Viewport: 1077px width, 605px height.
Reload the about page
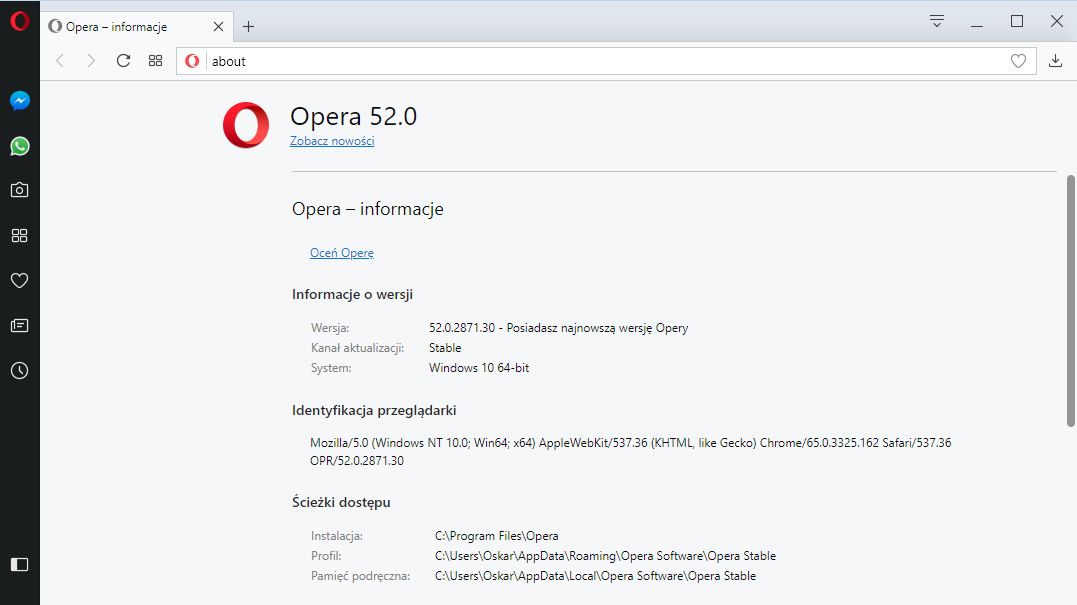click(123, 61)
